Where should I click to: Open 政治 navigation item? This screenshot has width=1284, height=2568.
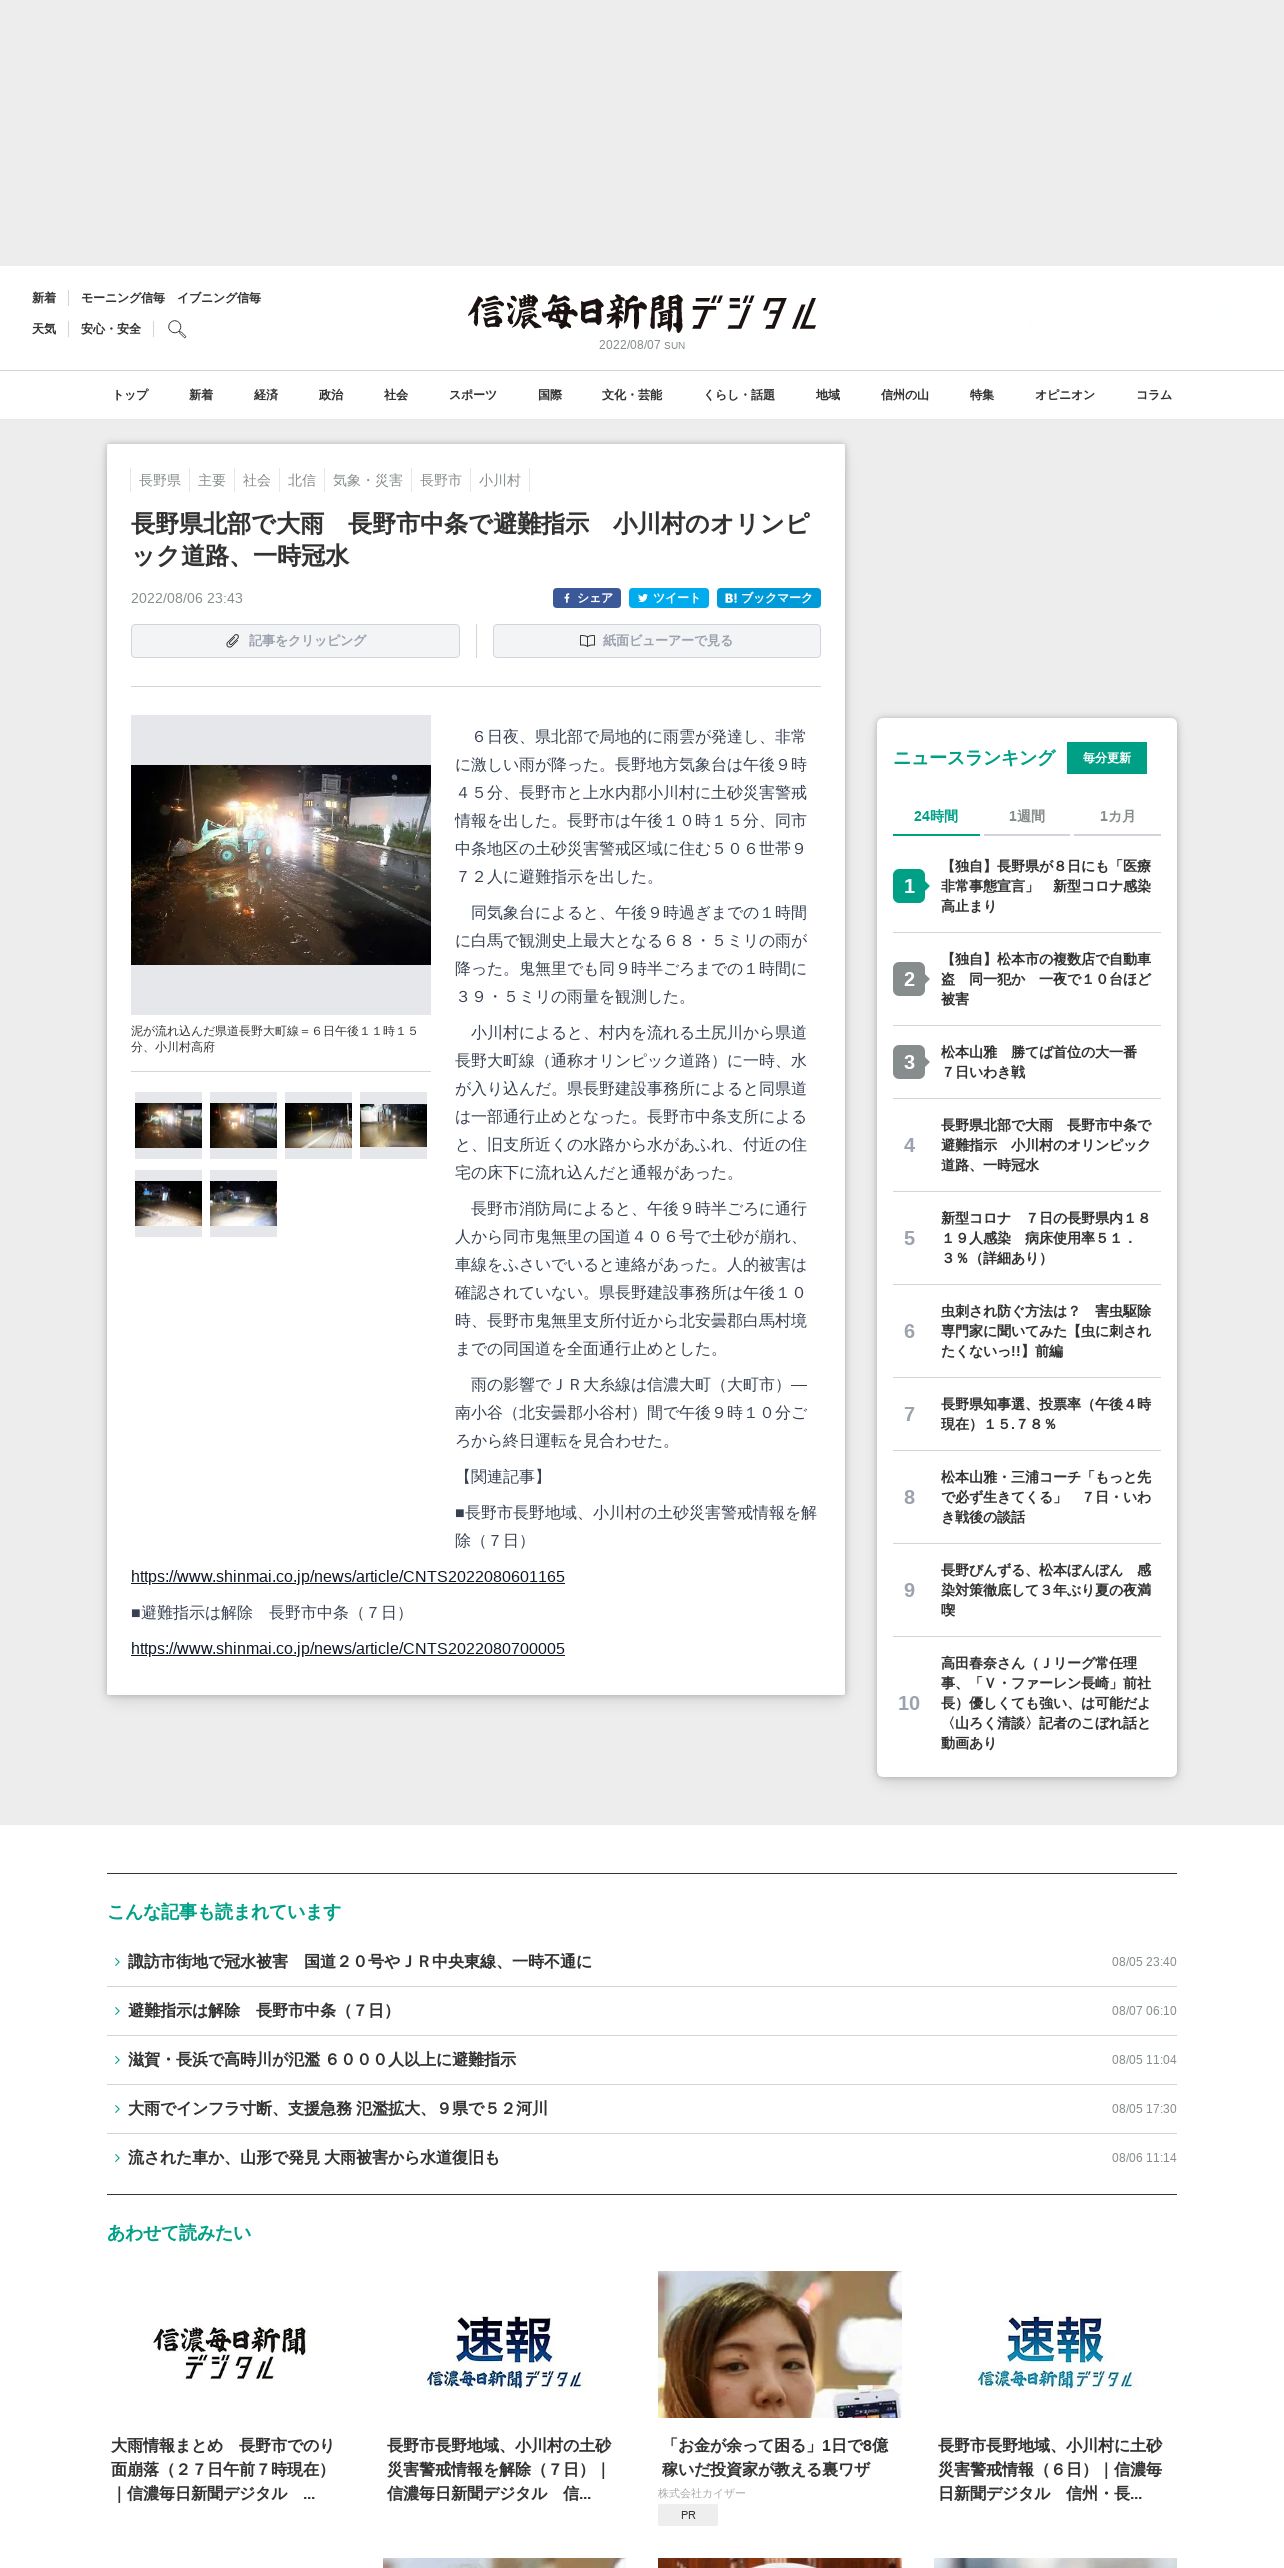coord(331,395)
